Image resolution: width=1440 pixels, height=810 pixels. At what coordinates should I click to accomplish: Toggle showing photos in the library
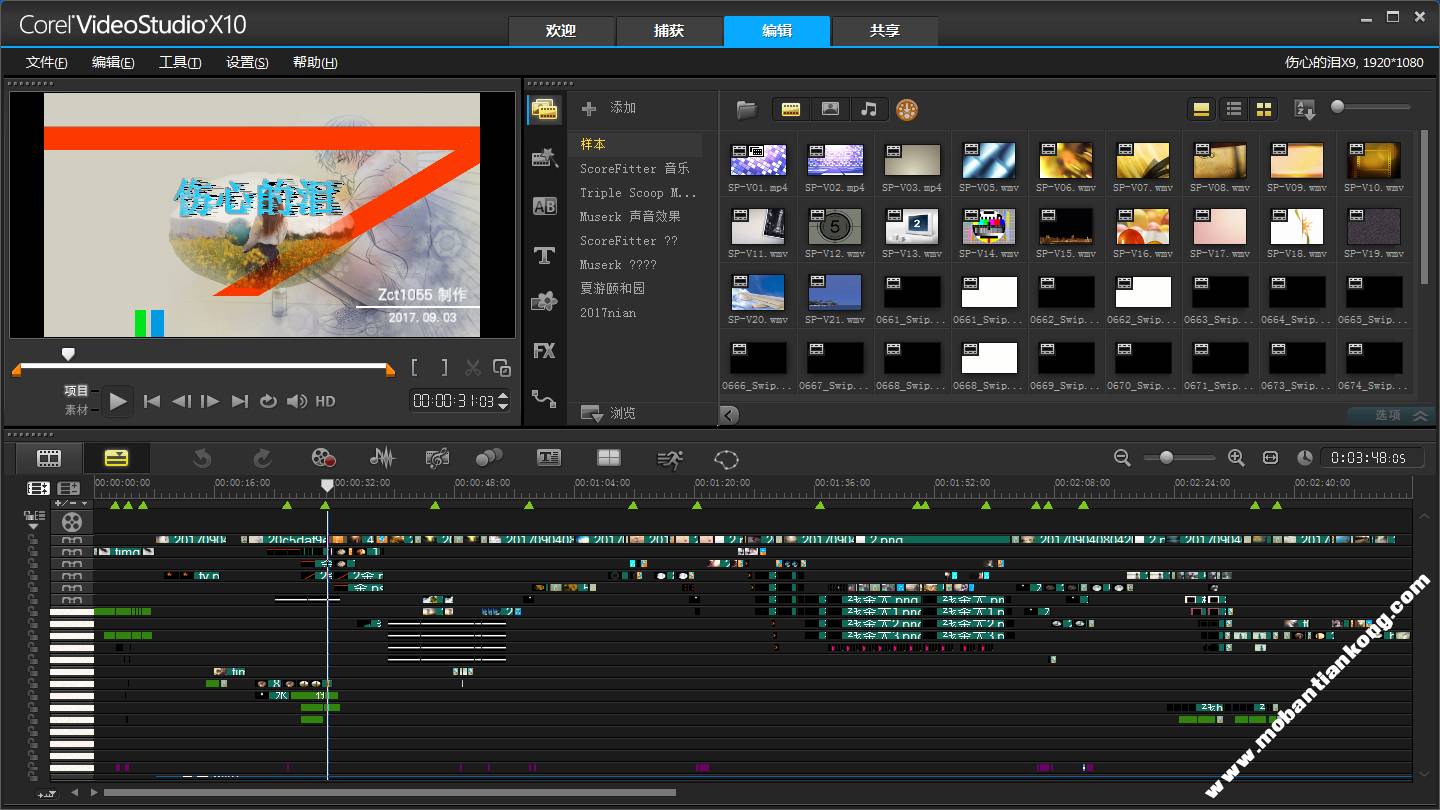tap(830, 109)
